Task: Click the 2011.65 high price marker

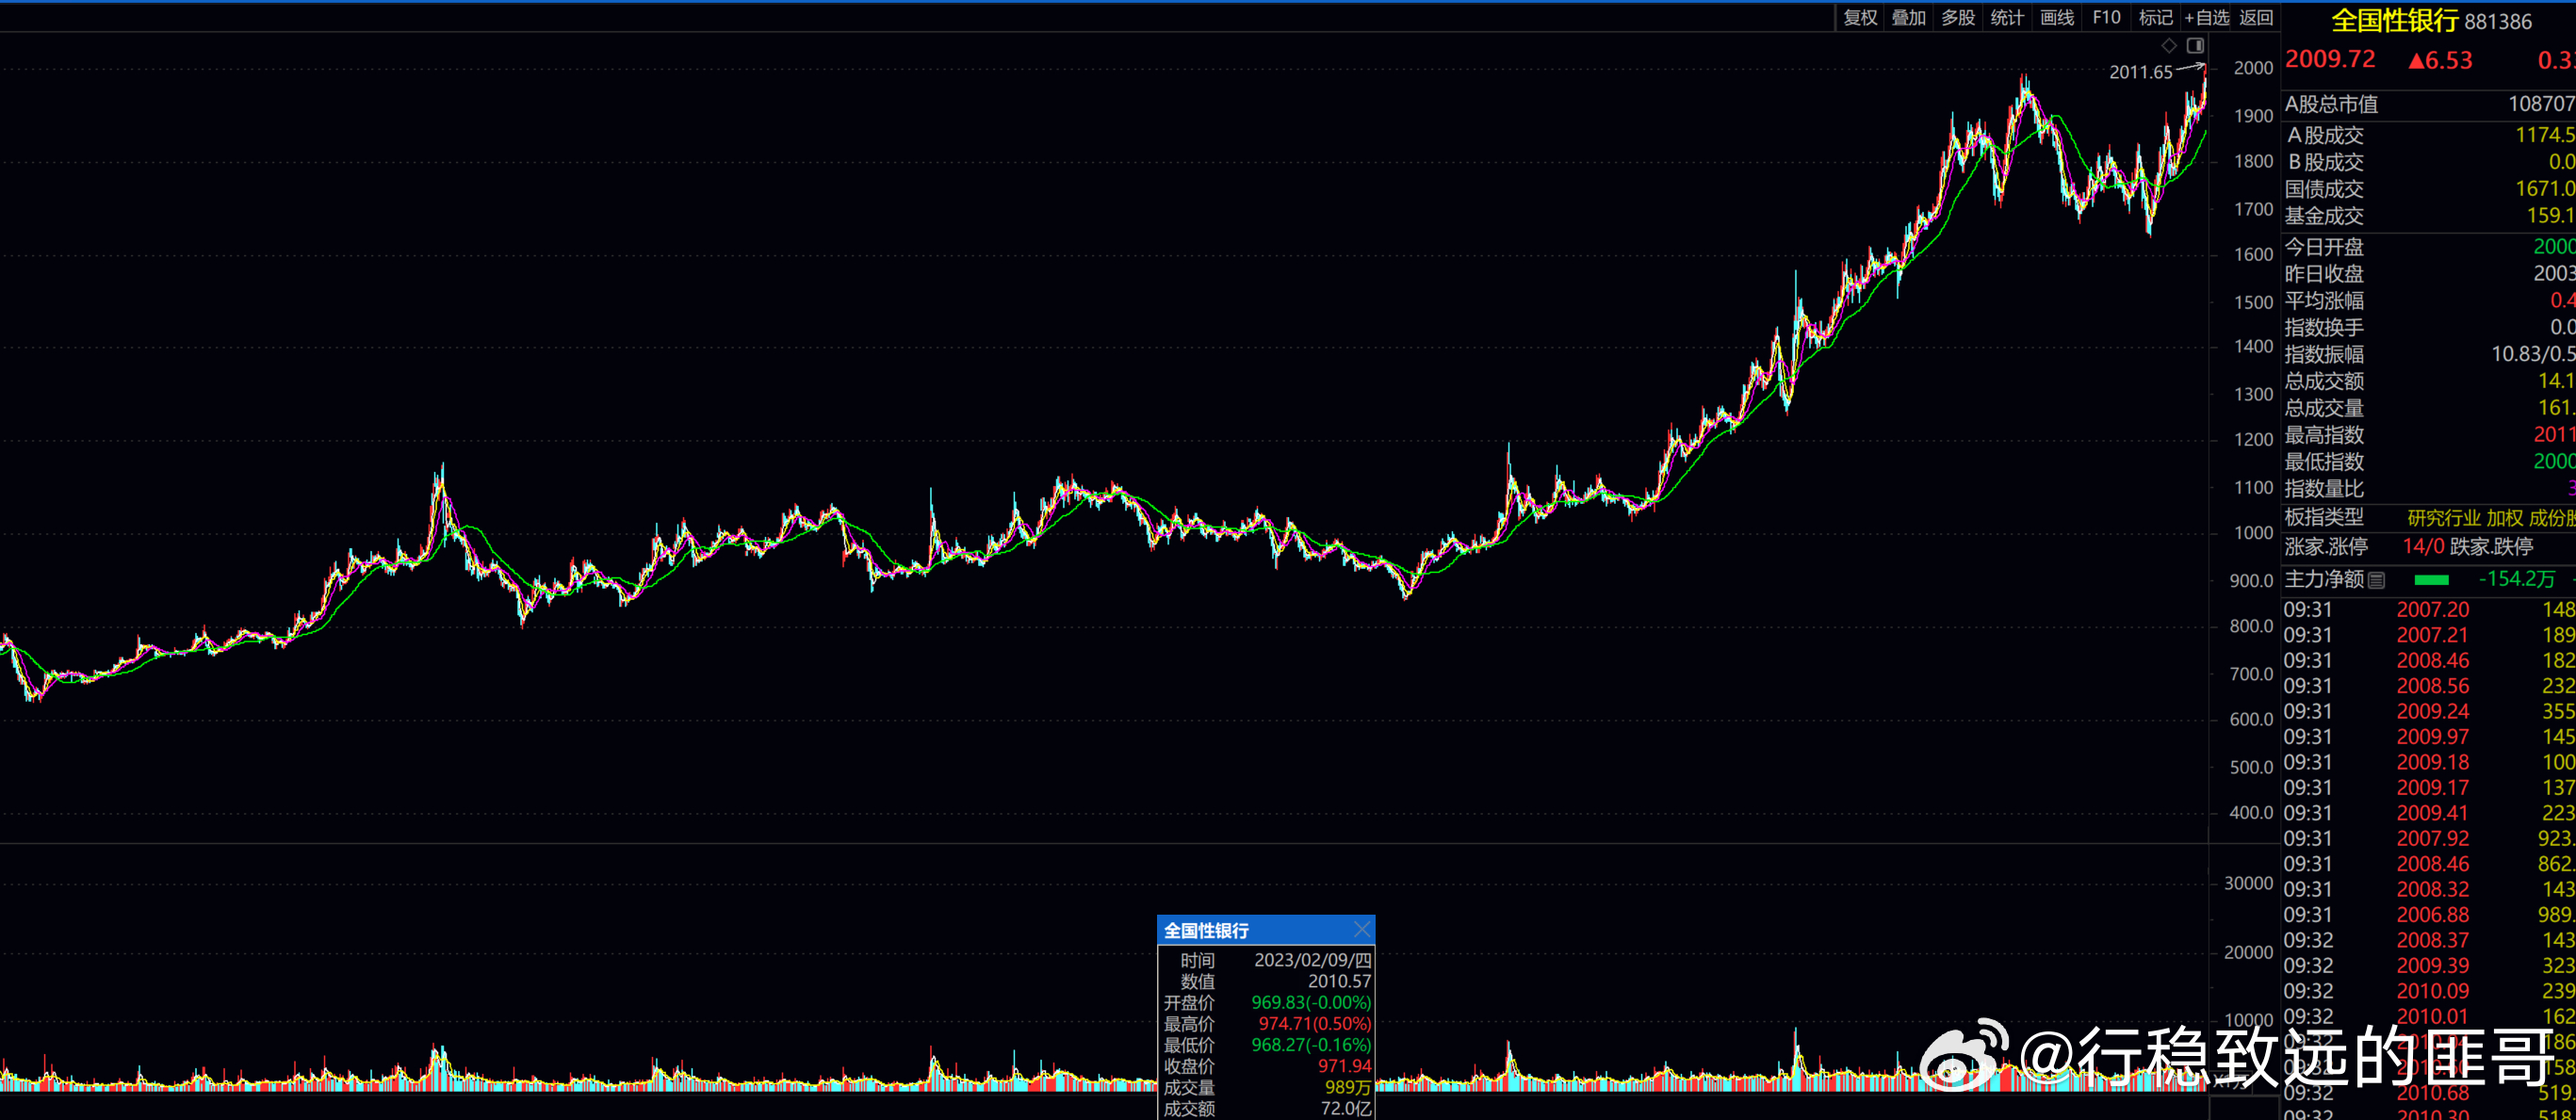Action: click(2141, 72)
